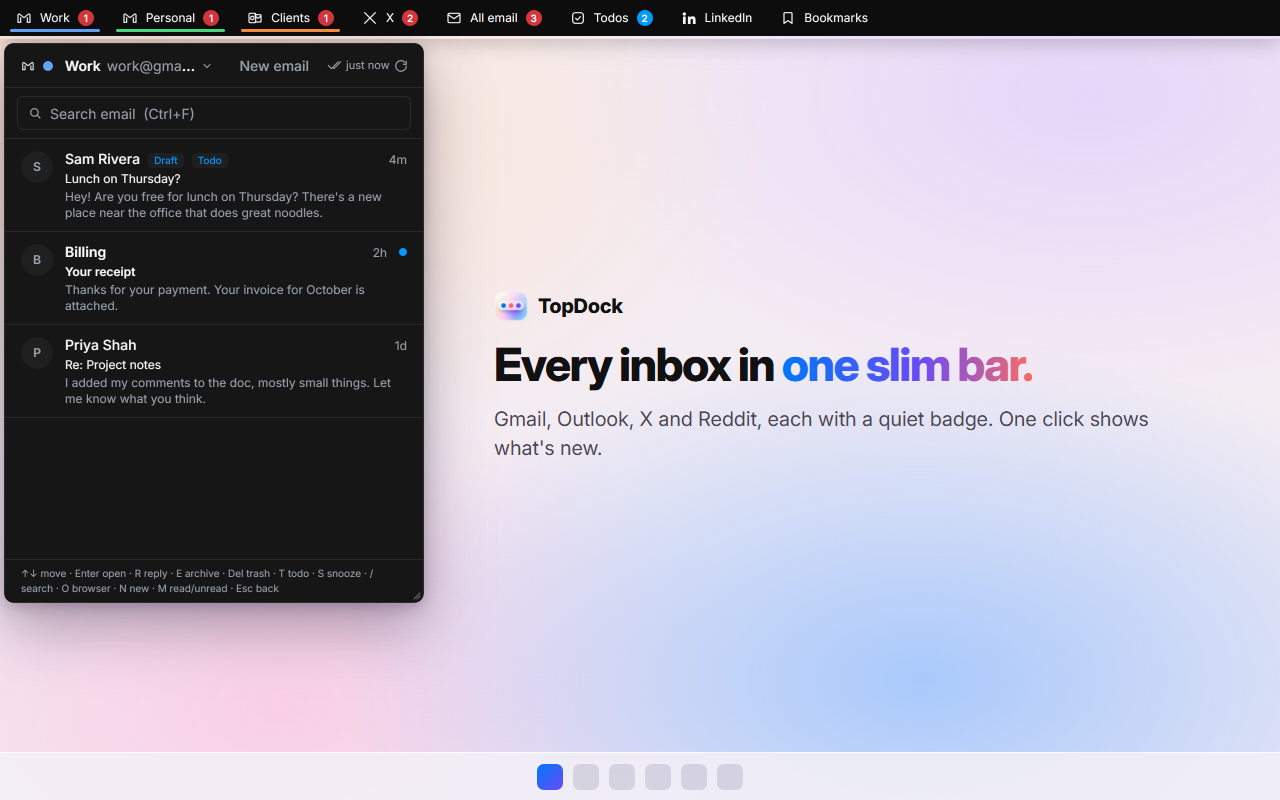1280x800 pixels.
Task: Click the refresh icon in panel header
Action: [401, 66]
